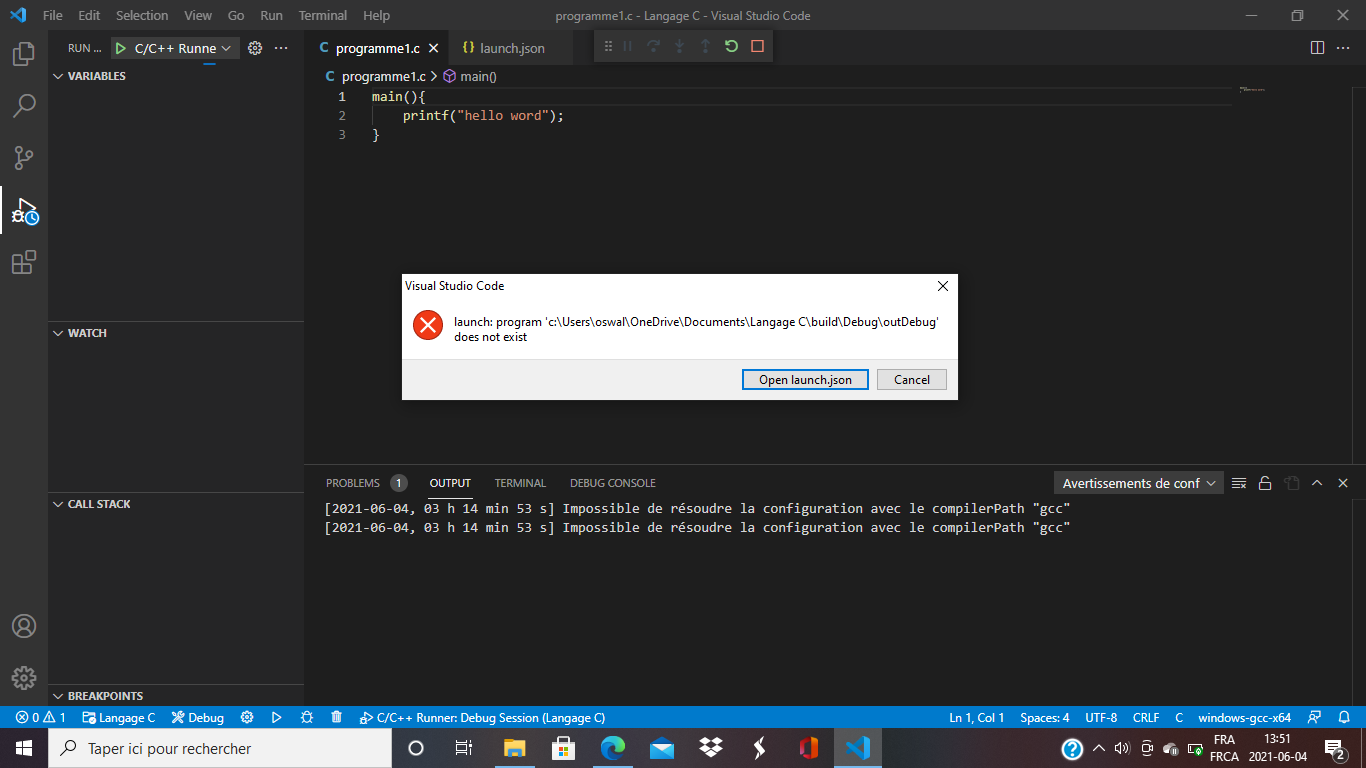The image size is (1366, 768).
Task: Change the CRLF end of line setting
Action: pyautogui.click(x=1146, y=718)
